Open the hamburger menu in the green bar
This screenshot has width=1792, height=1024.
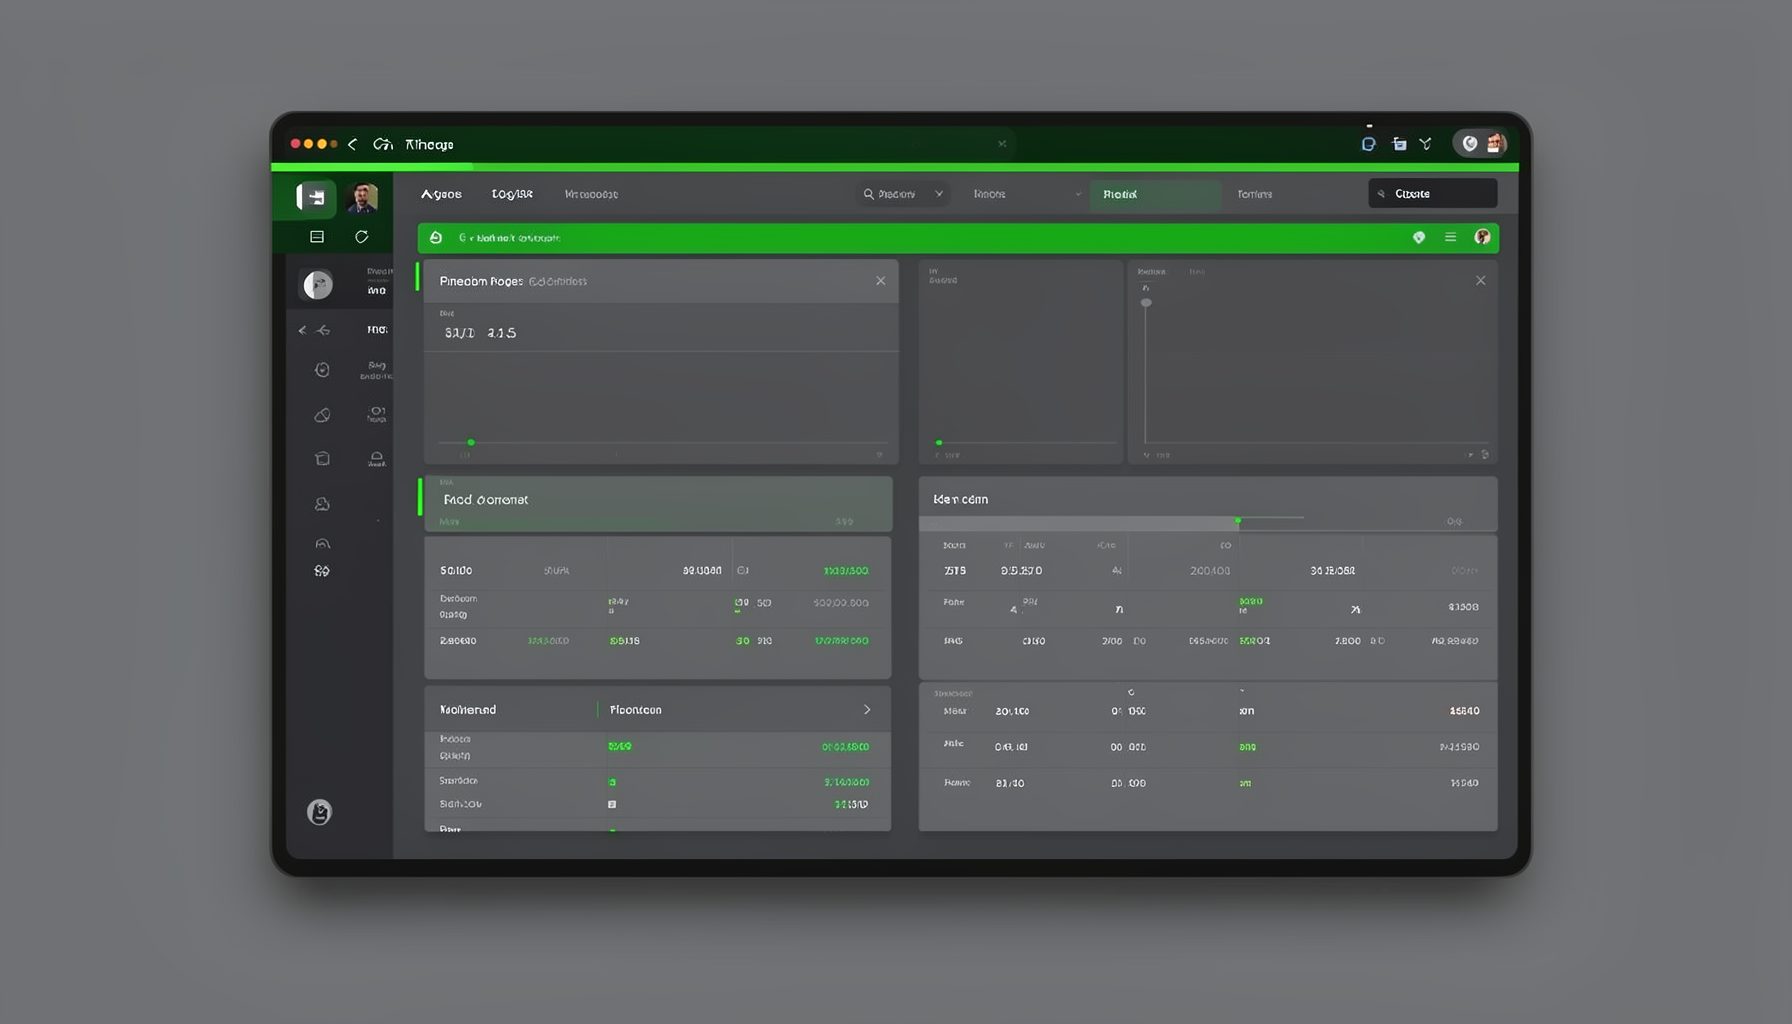pyautogui.click(x=1450, y=237)
